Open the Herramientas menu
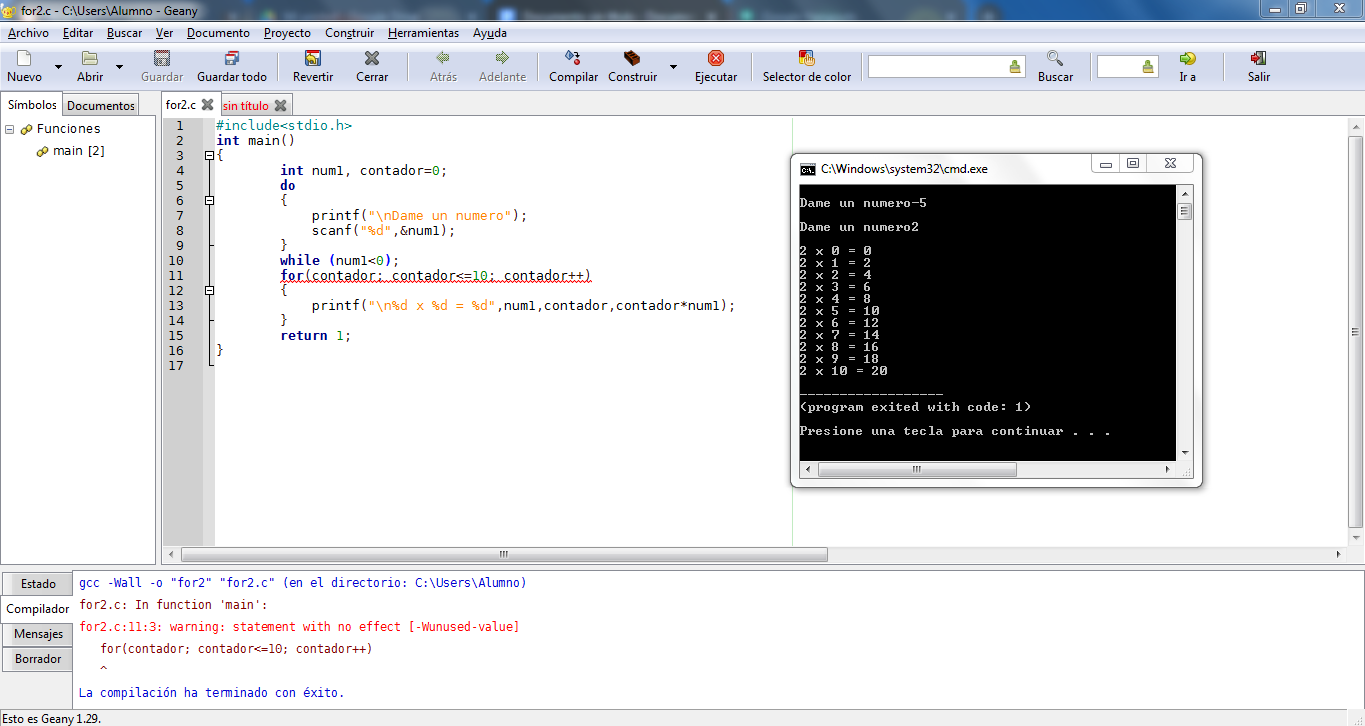This screenshot has width=1365, height=726. pyautogui.click(x=424, y=33)
